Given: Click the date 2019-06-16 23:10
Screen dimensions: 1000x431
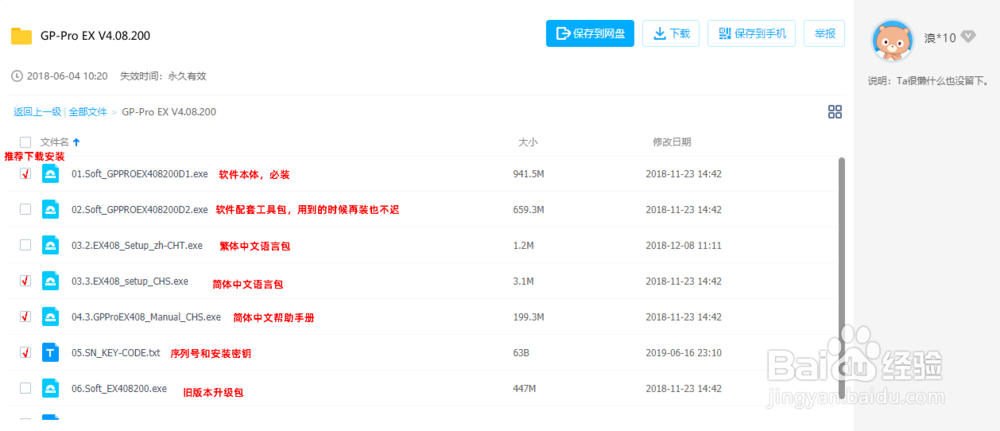Looking at the screenshot, I should tap(684, 352).
